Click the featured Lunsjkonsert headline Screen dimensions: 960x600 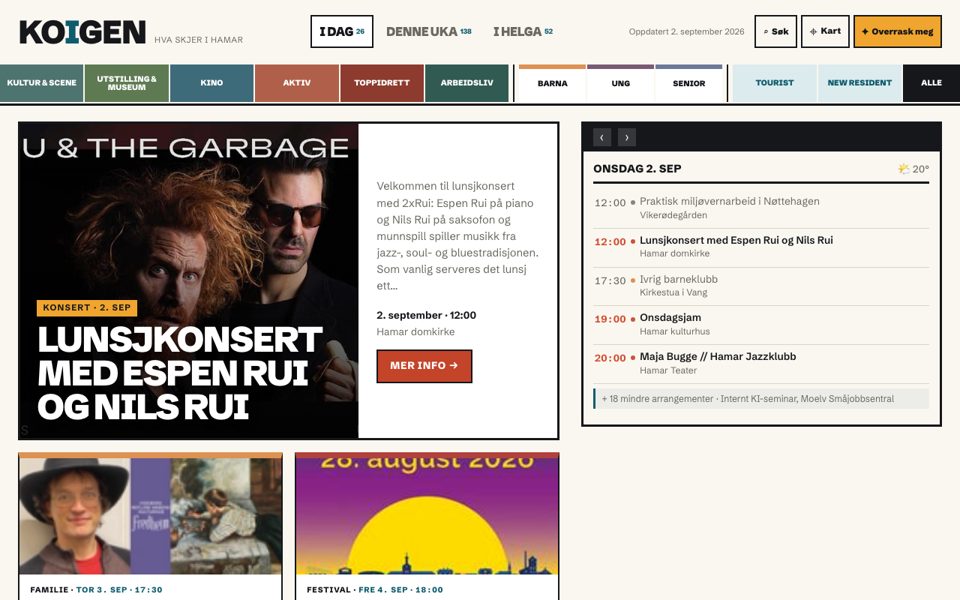179,373
